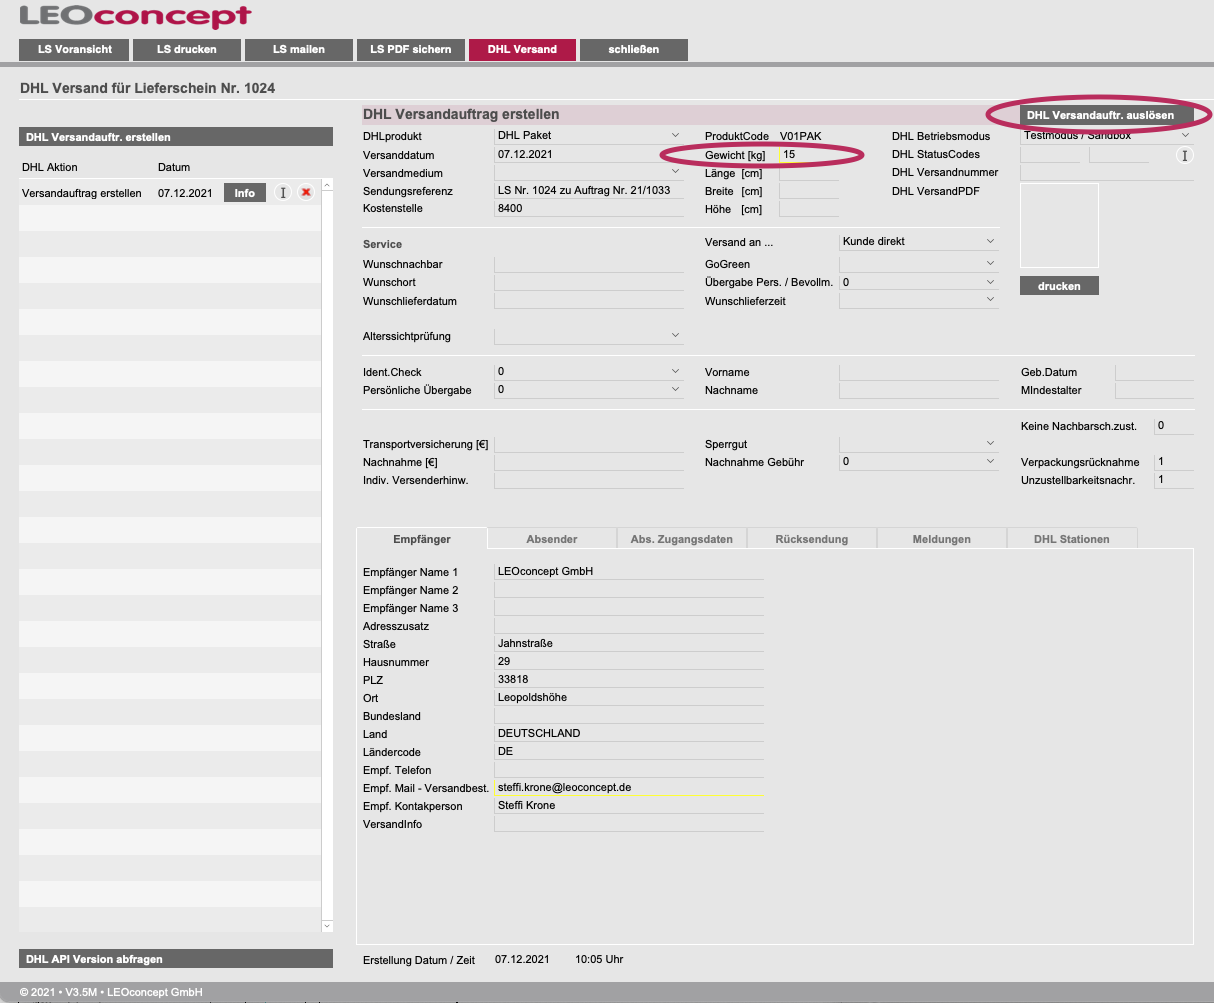Click the Wunschlieferdatum field
This screenshot has height=1003, width=1214.
[589, 300]
